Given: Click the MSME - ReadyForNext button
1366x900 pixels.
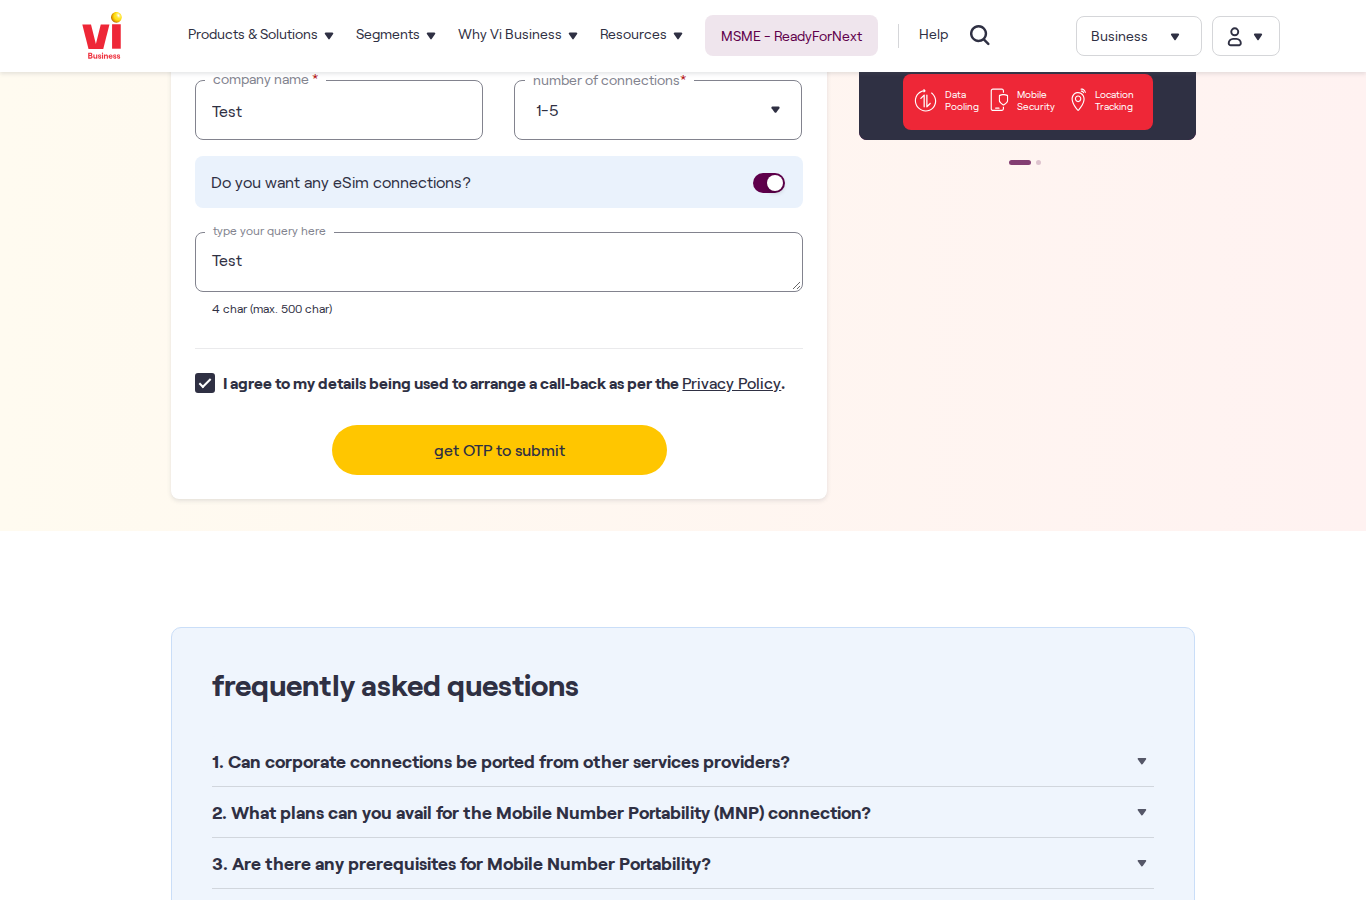Looking at the screenshot, I should [x=791, y=36].
